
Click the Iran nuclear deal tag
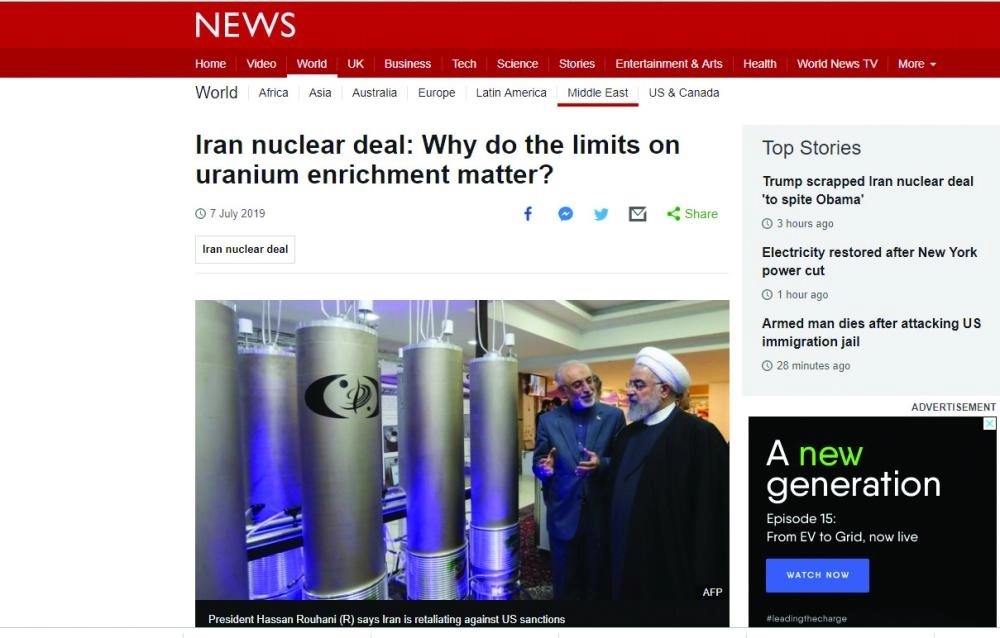245,249
